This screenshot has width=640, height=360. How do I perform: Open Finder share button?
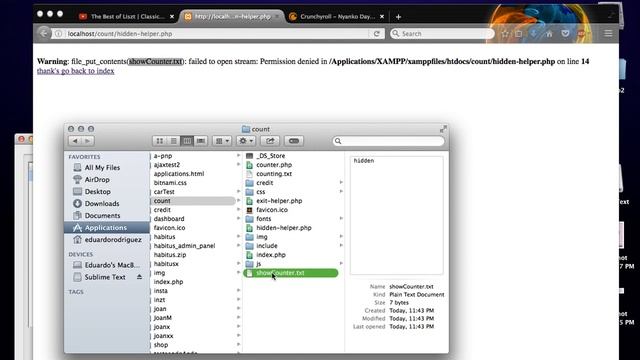(270, 141)
